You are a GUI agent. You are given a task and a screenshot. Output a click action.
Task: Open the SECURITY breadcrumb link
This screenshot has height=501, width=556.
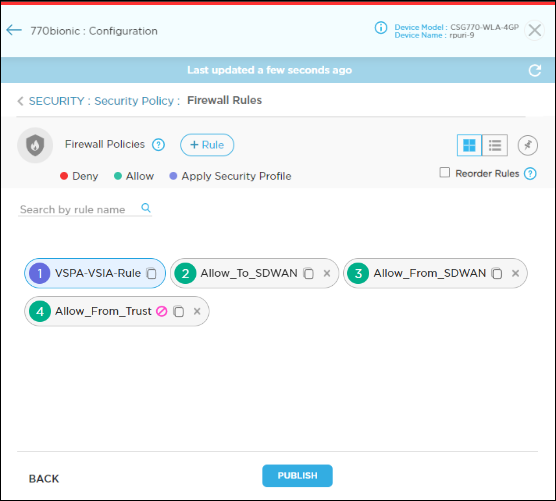56,101
